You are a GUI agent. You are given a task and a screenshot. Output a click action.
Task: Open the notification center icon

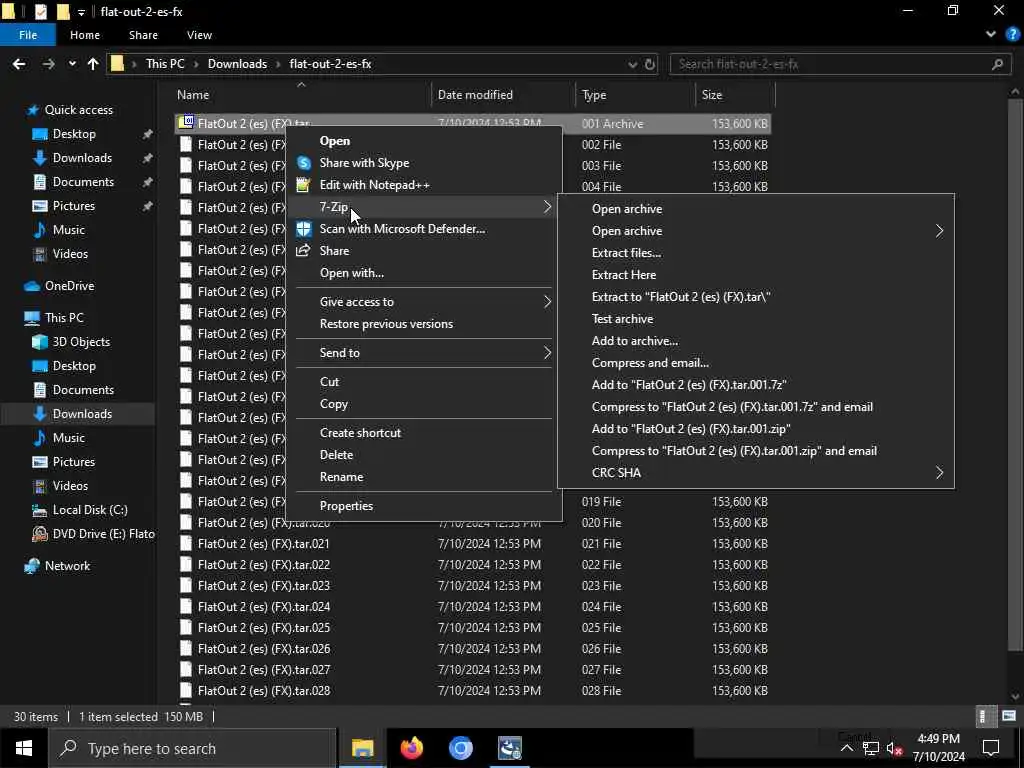pyautogui.click(x=991, y=748)
